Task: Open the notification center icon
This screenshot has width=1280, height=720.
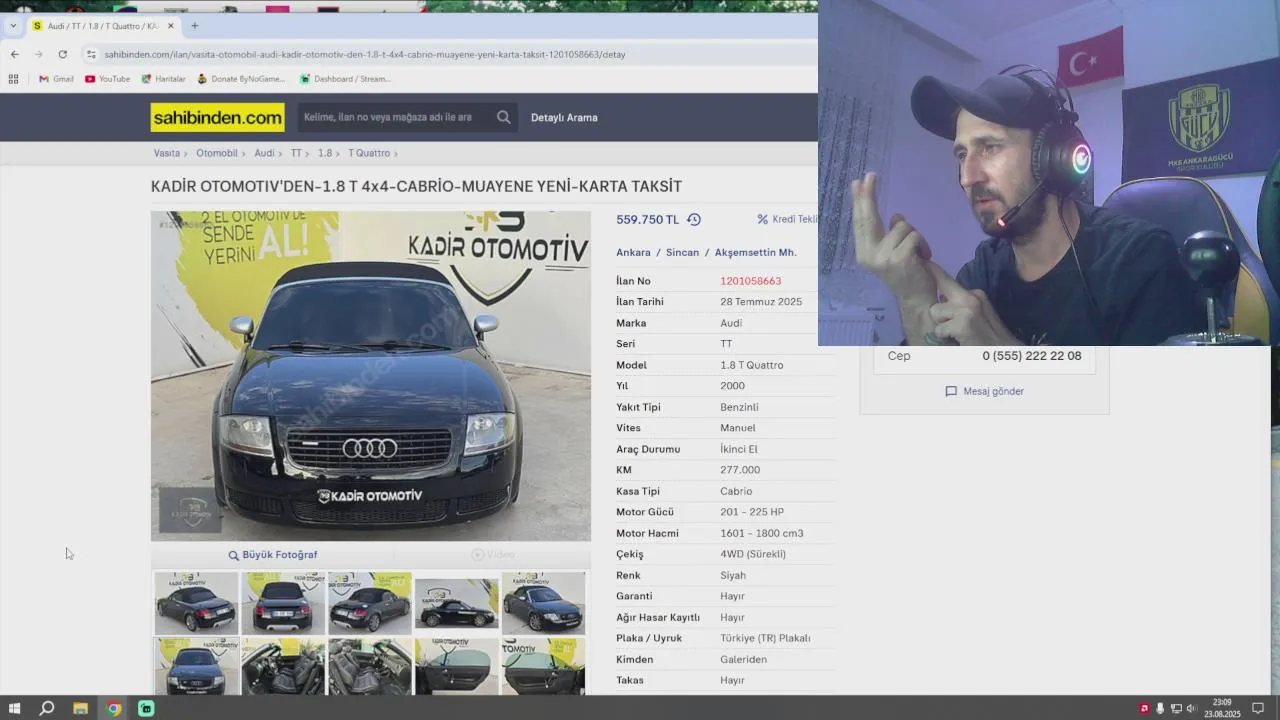Action: 1258,708
